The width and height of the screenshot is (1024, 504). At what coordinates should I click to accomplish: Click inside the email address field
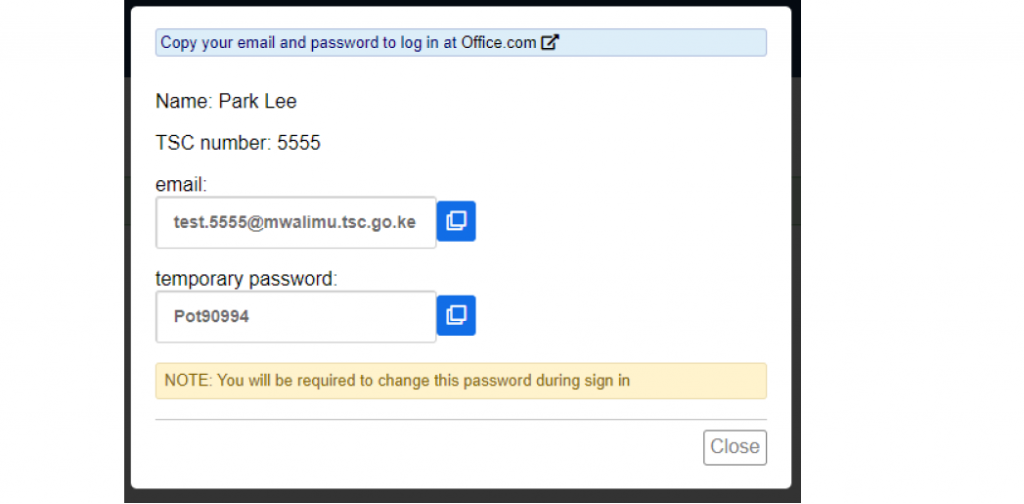[x=295, y=222]
